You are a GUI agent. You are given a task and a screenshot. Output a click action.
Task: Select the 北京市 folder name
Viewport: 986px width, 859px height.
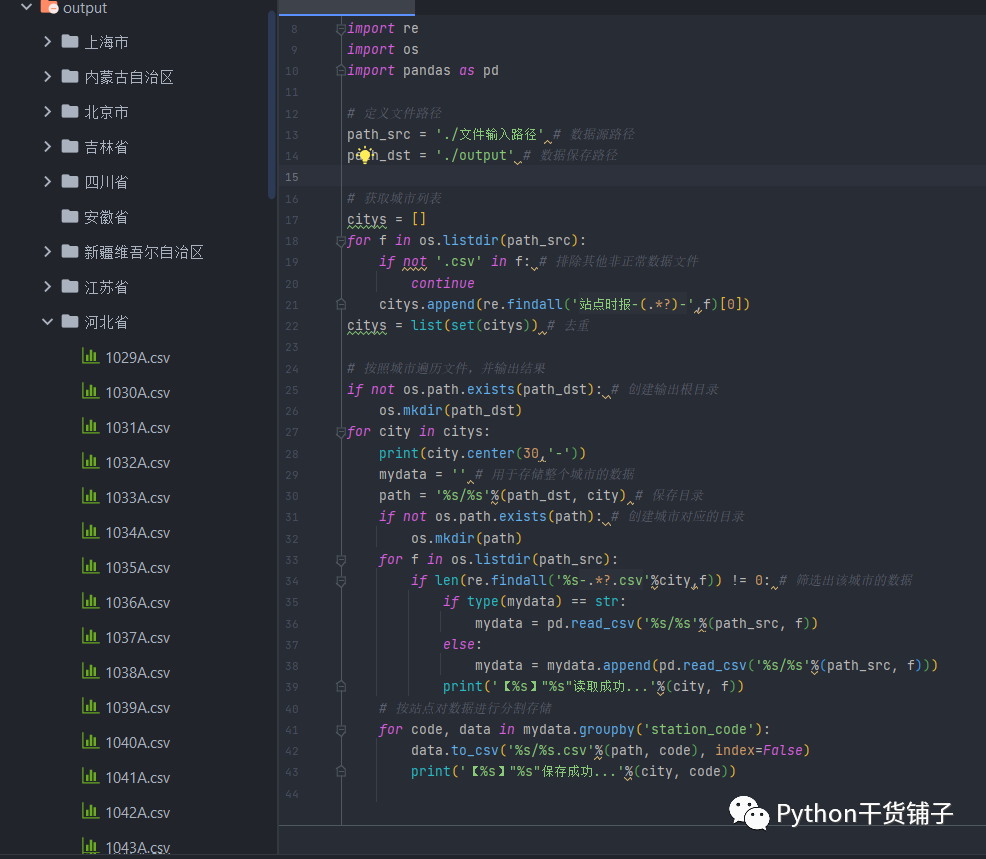tap(106, 113)
